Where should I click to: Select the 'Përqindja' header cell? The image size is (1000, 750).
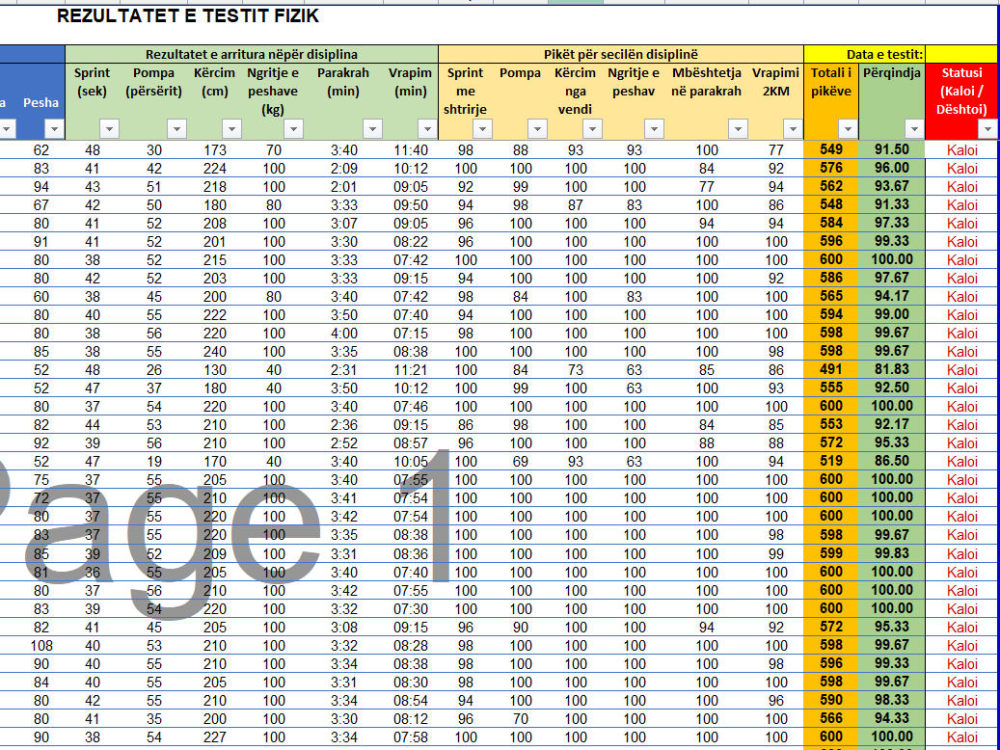click(x=892, y=101)
